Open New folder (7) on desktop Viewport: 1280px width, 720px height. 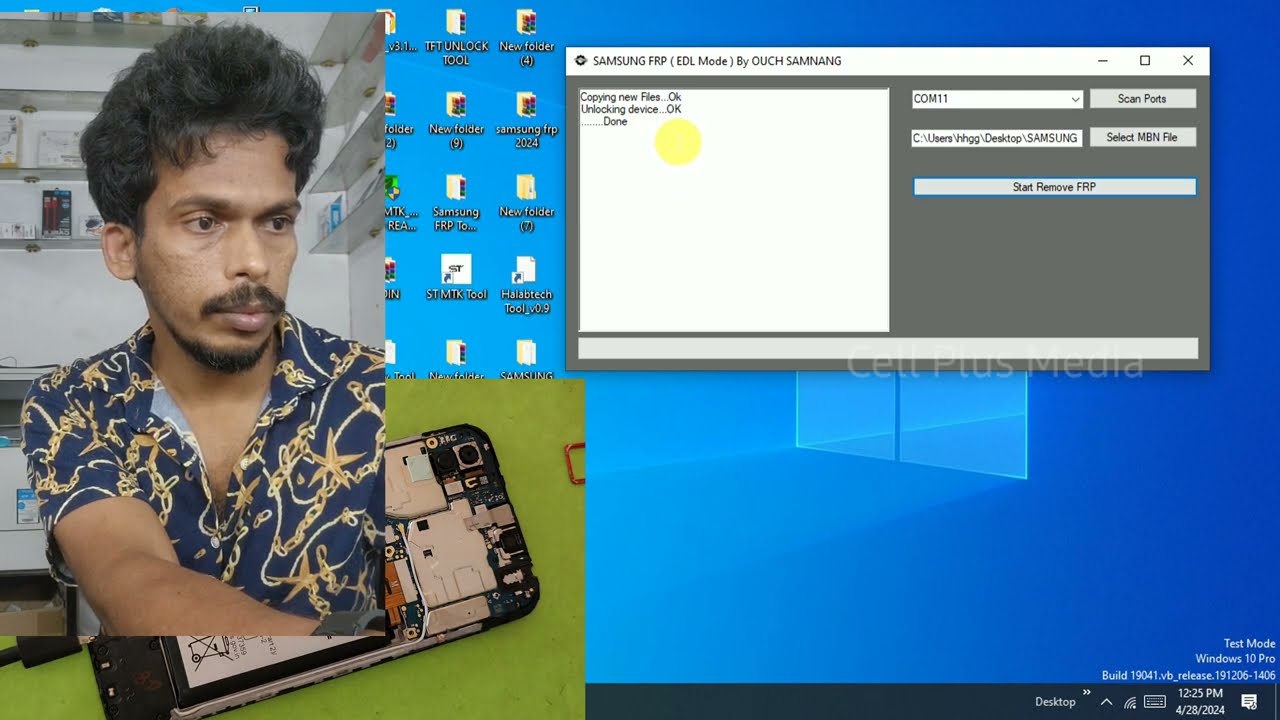(x=526, y=203)
